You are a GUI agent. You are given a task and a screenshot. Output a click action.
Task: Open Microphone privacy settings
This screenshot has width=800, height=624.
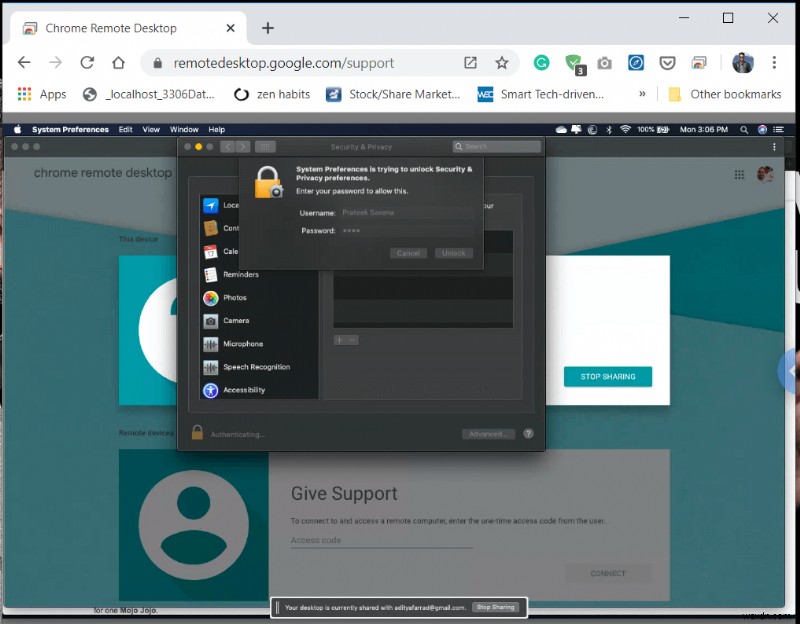[240, 343]
